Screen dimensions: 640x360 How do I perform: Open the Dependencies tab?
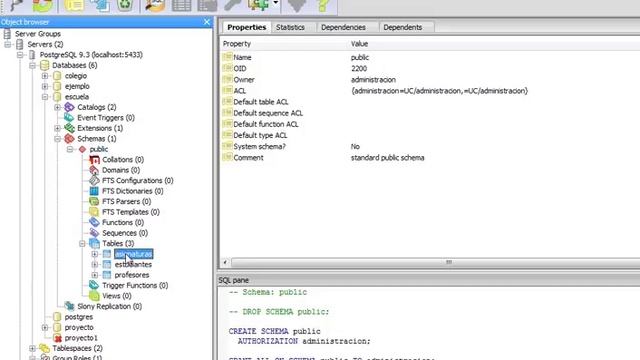click(343, 27)
